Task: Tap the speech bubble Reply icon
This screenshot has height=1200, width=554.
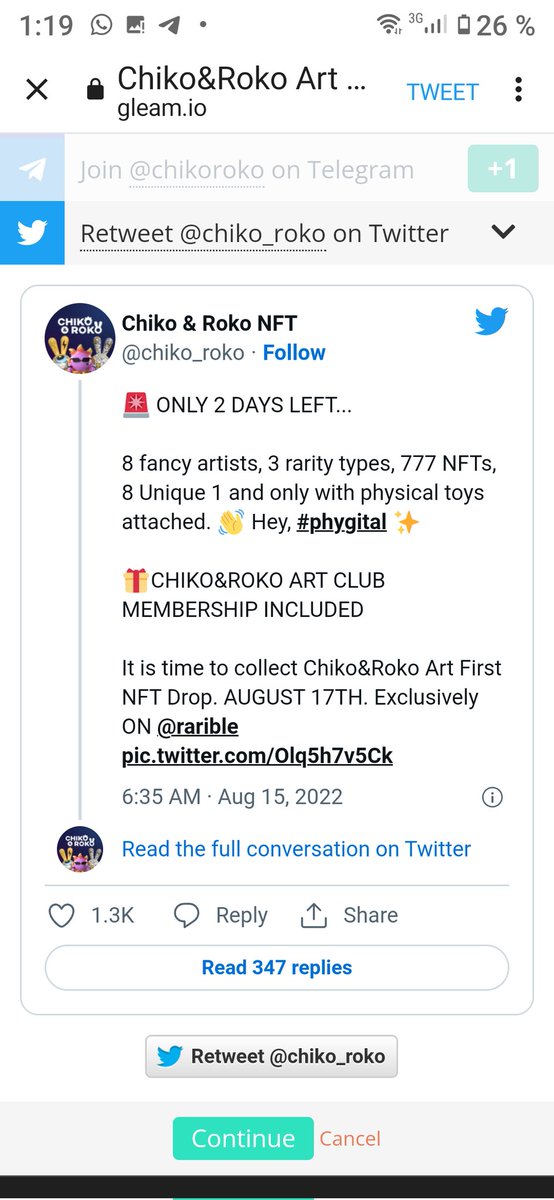Action: pyautogui.click(x=187, y=915)
